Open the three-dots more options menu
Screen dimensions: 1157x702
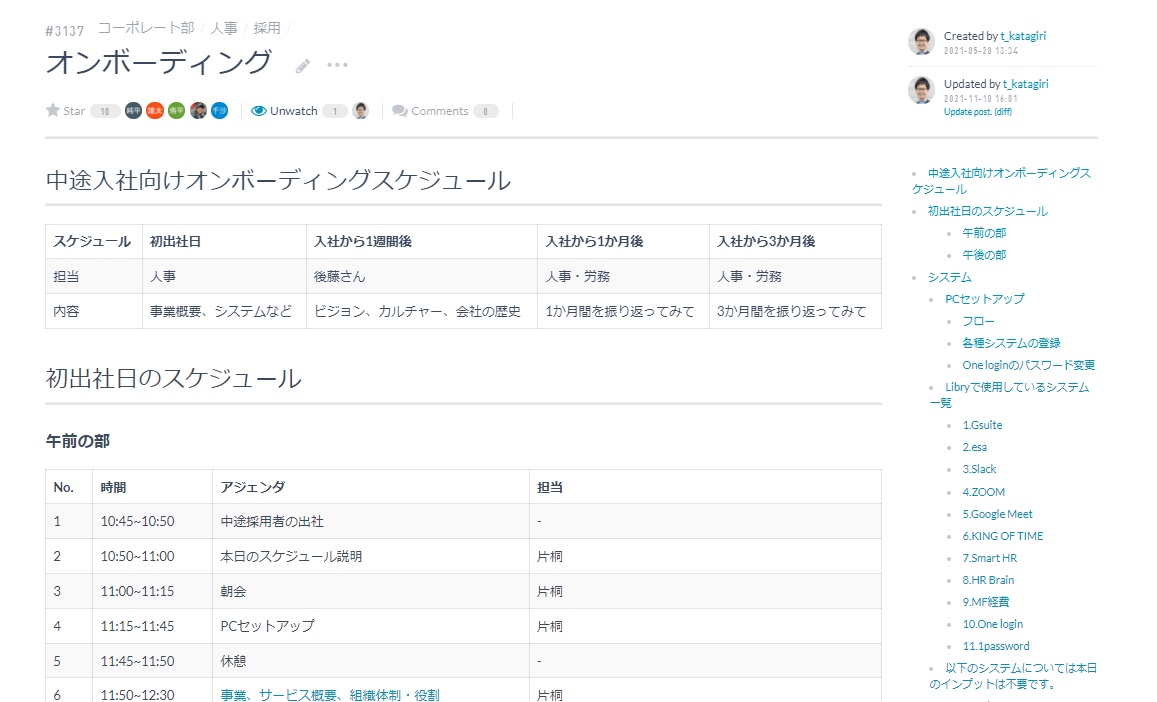pos(337,65)
